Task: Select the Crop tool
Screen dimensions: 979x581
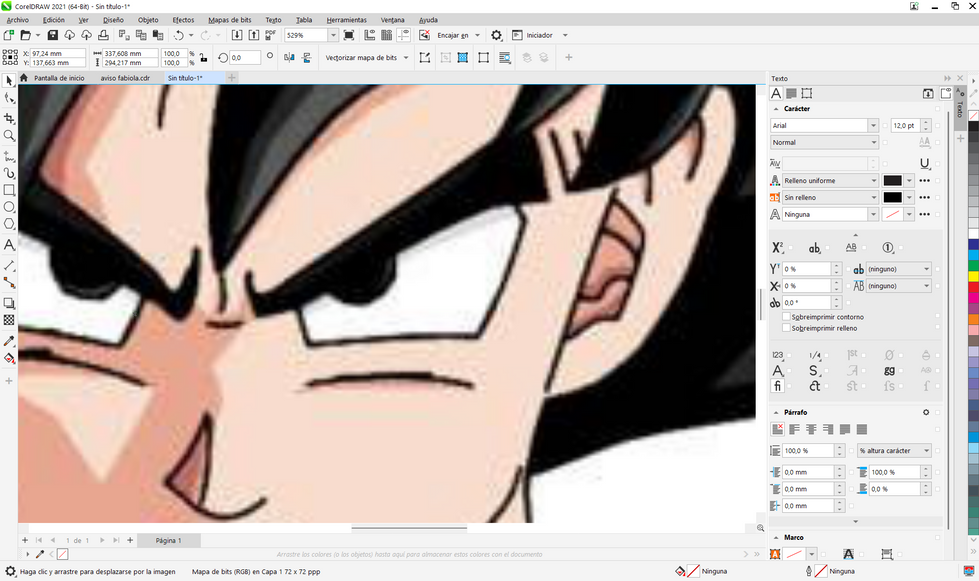Action: pos(9,118)
